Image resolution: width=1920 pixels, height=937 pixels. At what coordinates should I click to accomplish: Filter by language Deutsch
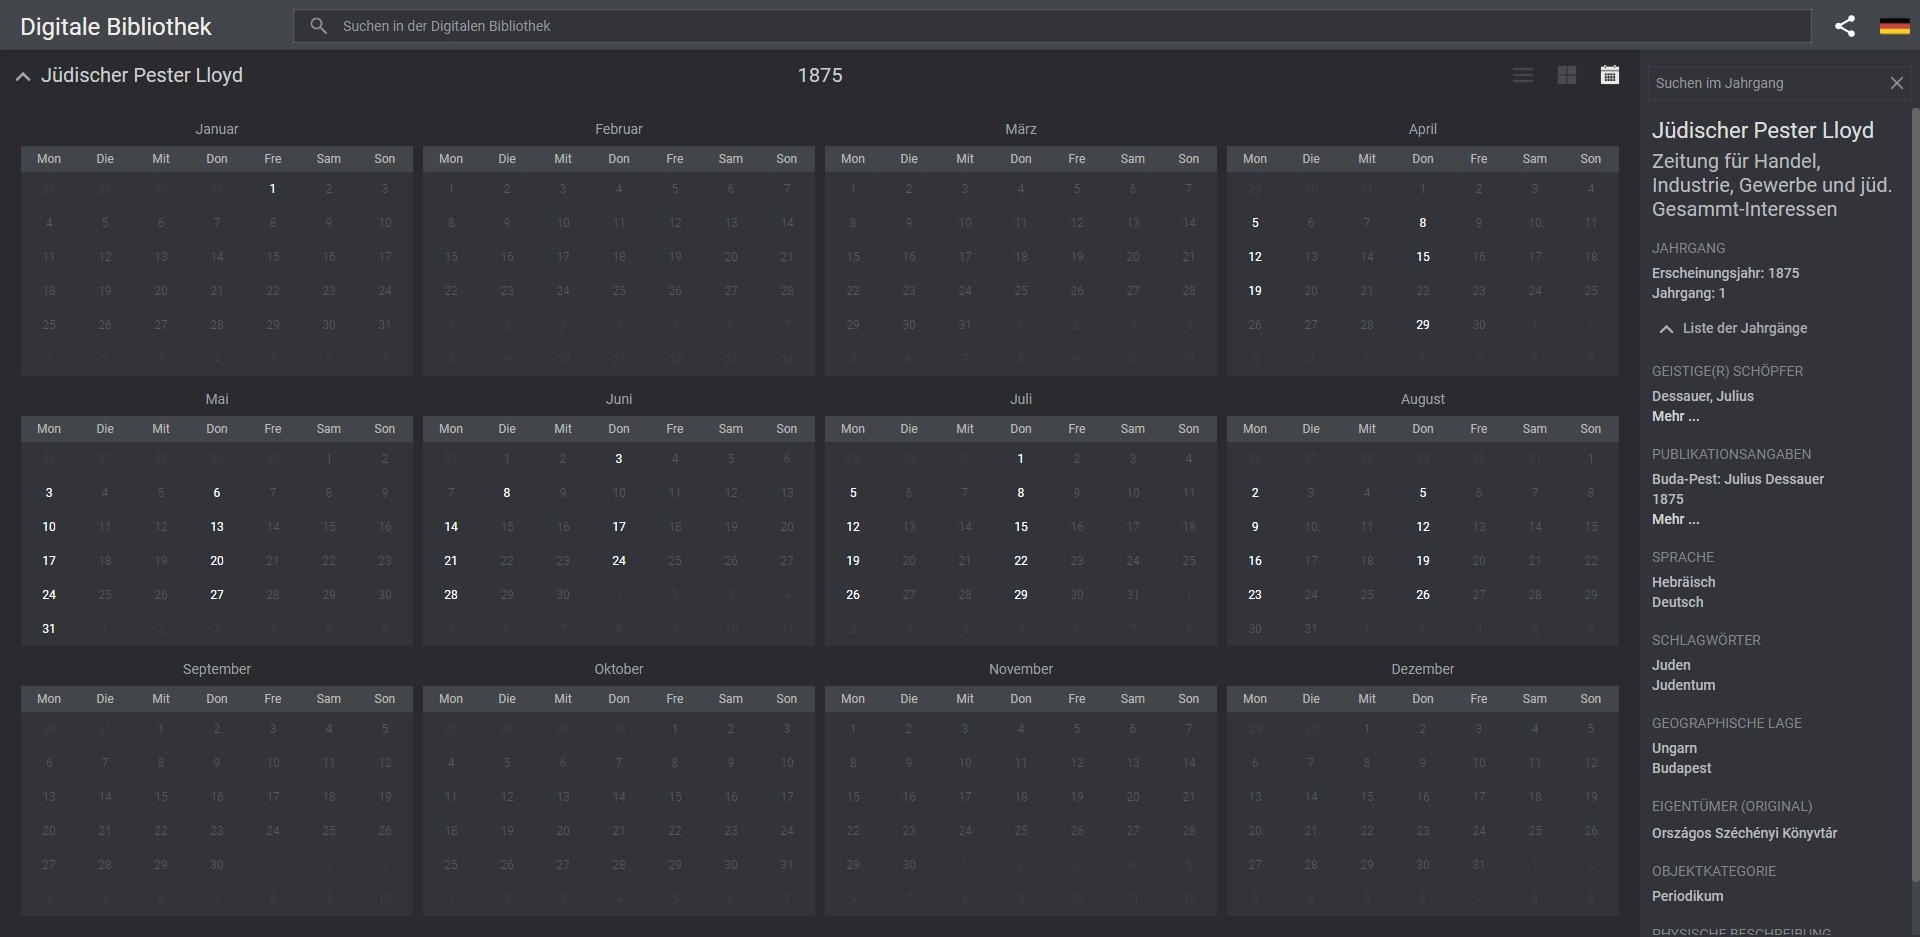click(x=1678, y=602)
